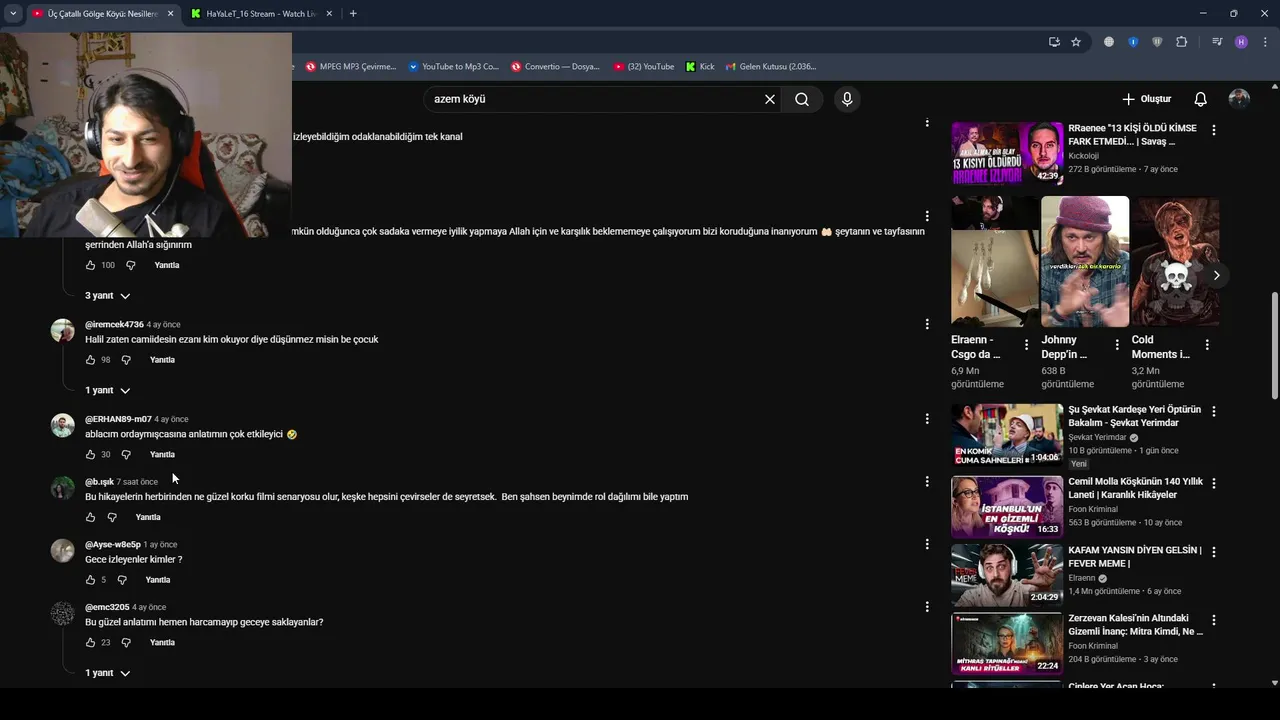Viewport: 1280px width, 720px height.
Task: Open options menu for @ERHAN89-m07 comment
Action: [927, 419]
